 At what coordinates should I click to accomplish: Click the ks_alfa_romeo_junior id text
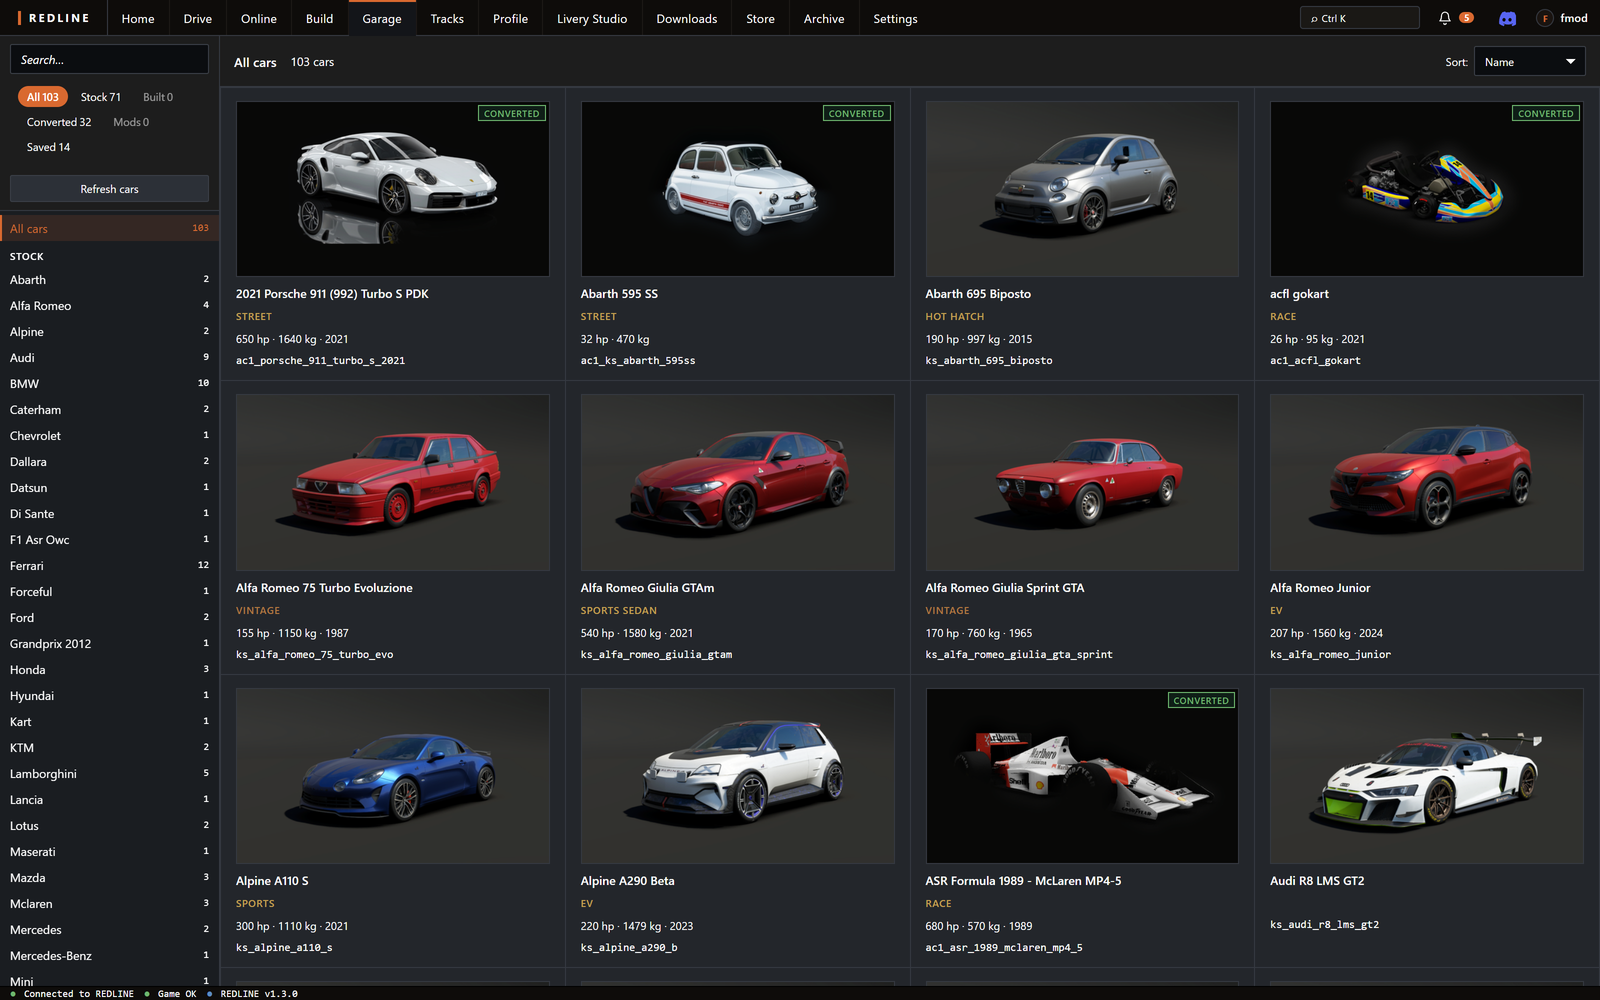tap(1330, 655)
